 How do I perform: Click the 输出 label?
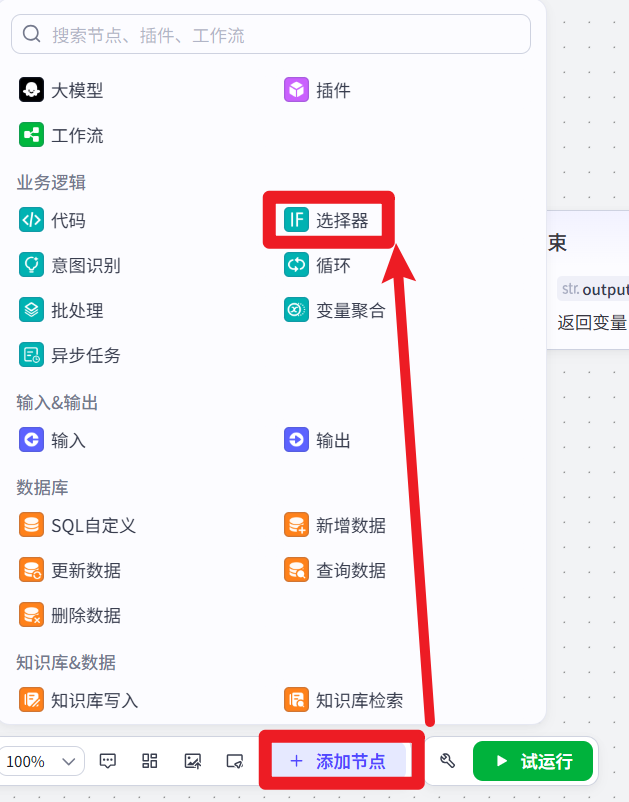click(333, 440)
